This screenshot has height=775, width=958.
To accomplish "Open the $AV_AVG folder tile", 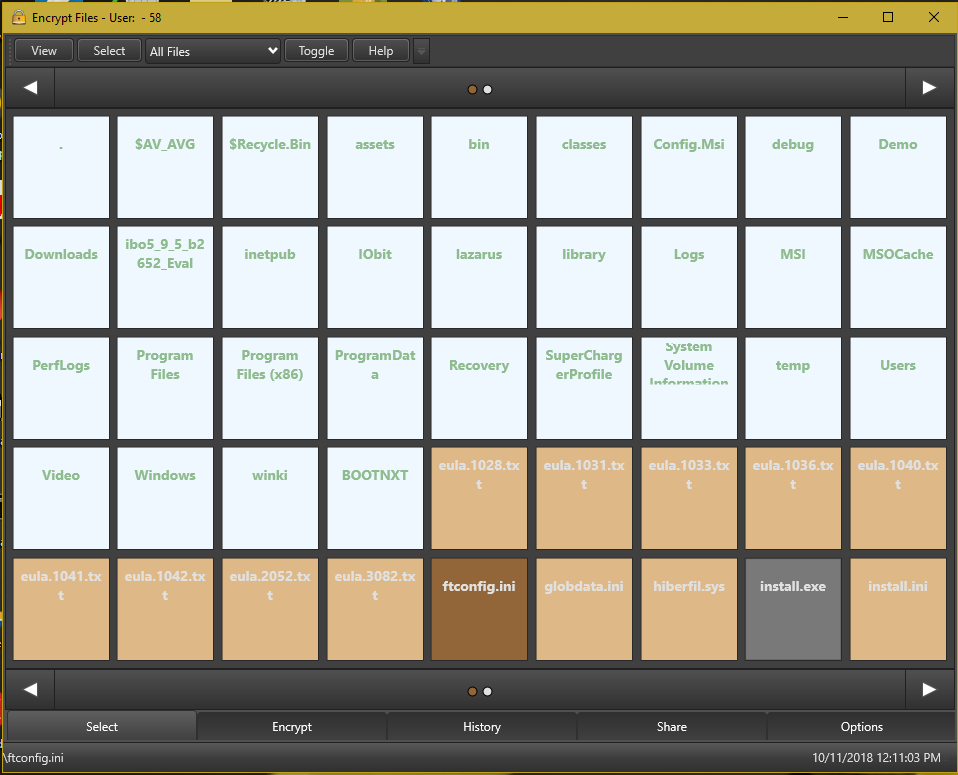I will [165, 167].
